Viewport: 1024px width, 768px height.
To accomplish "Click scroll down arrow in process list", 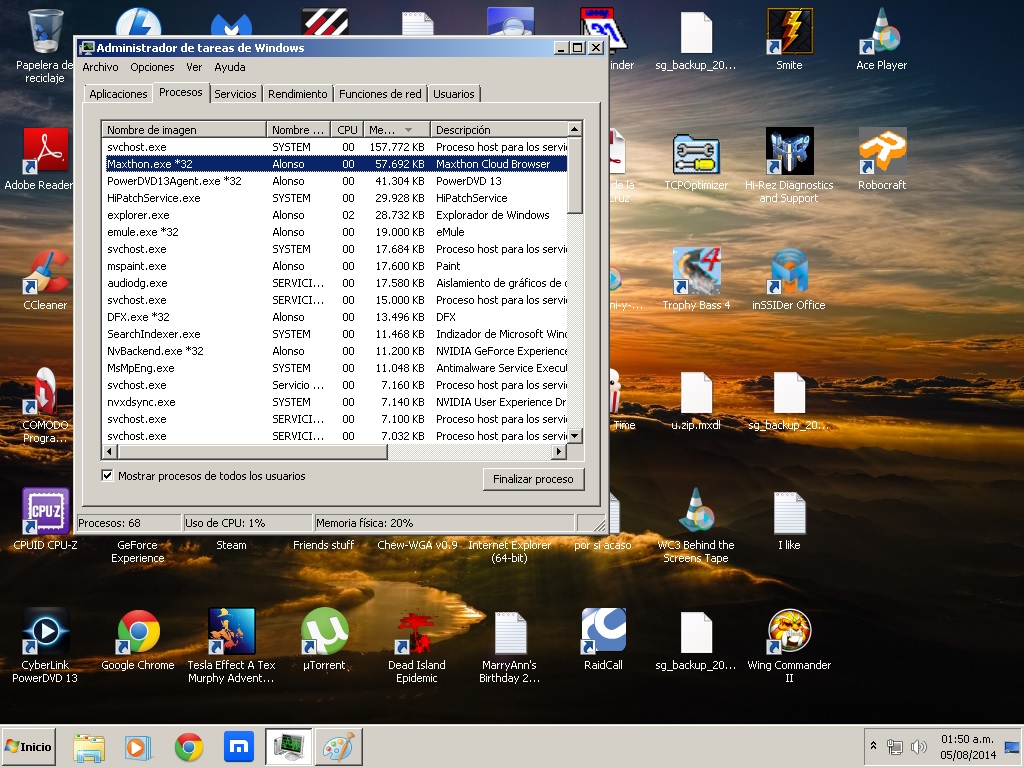I will (x=575, y=436).
